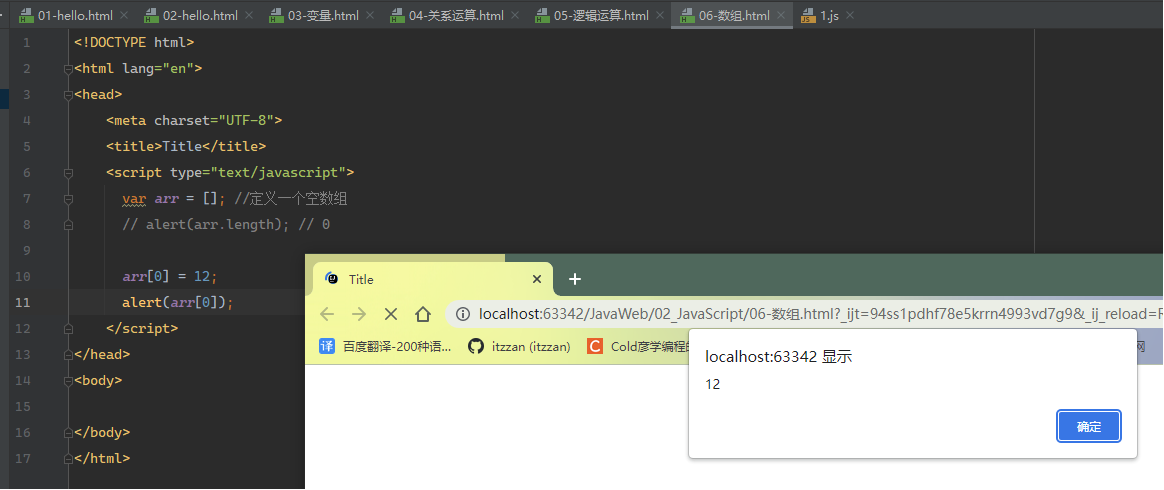Screen dimensions: 1164x490
Task: Open a new browser tab with plus
Action: pos(575,279)
